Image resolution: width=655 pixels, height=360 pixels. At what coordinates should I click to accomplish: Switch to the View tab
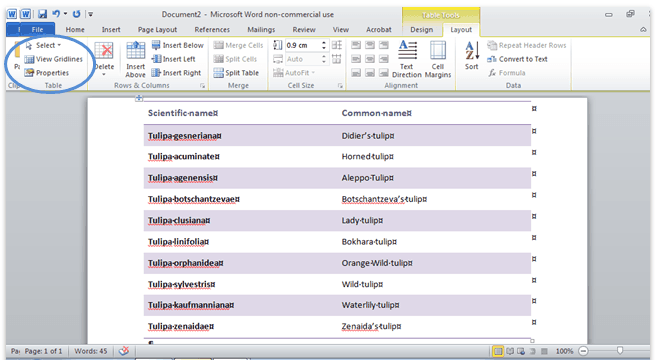tap(340, 30)
